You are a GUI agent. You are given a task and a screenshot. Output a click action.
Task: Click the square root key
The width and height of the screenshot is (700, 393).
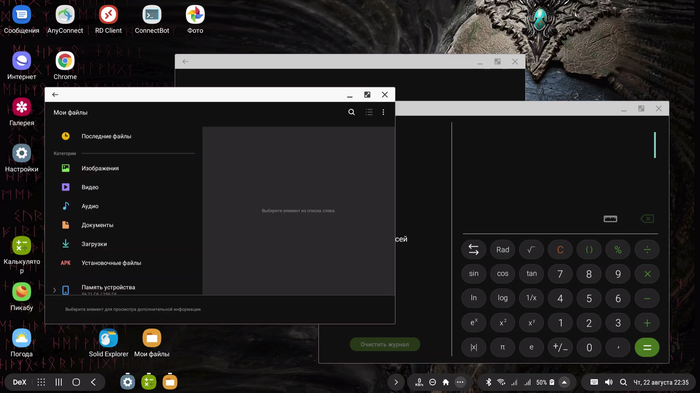(x=531, y=250)
